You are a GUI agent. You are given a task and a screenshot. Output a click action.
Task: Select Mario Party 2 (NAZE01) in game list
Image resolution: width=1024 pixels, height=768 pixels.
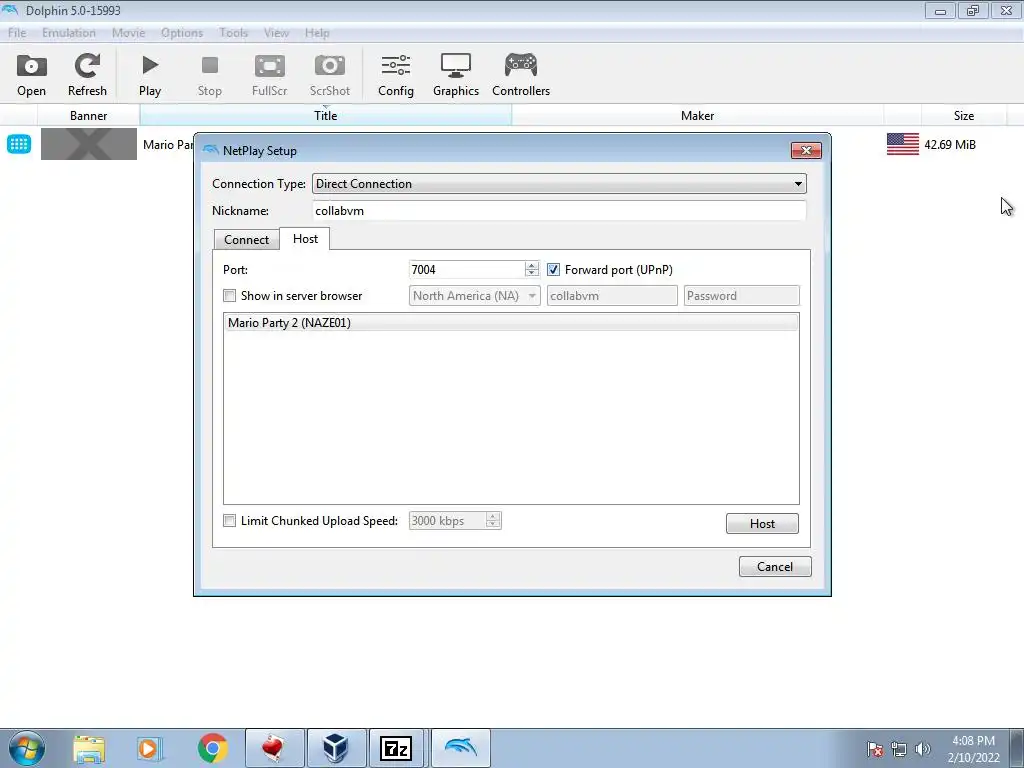511,323
